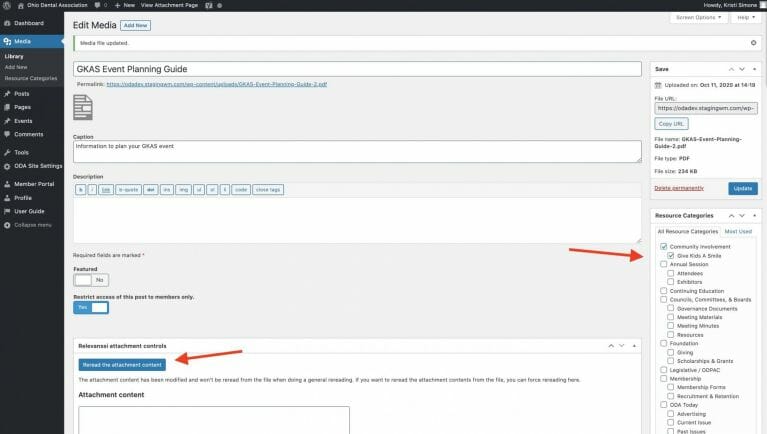The height and width of the screenshot is (434, 767).
Task: Click the close tags button
Action: (x=268, y=190)
